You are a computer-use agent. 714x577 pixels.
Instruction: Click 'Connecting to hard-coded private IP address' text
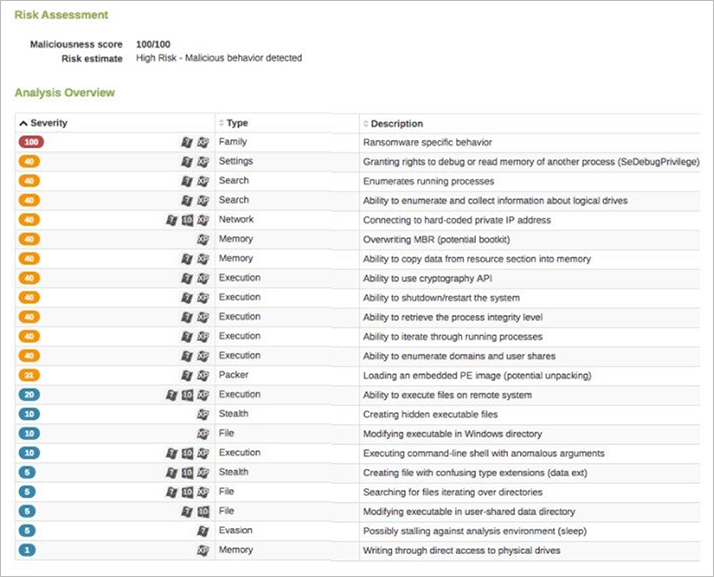tap(457, 220)
